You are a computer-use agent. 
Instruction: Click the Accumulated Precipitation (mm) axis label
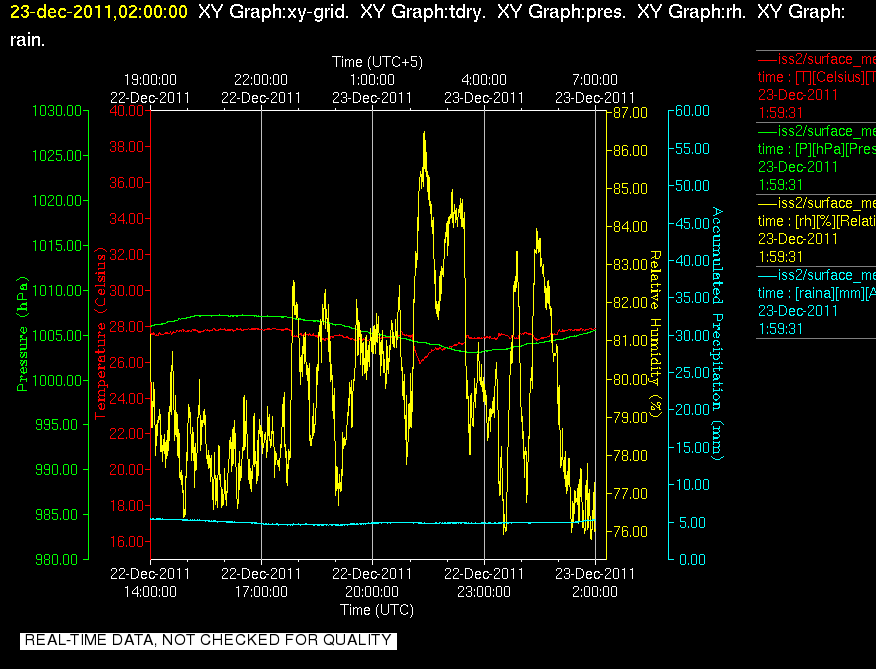[x=717, y=334]
